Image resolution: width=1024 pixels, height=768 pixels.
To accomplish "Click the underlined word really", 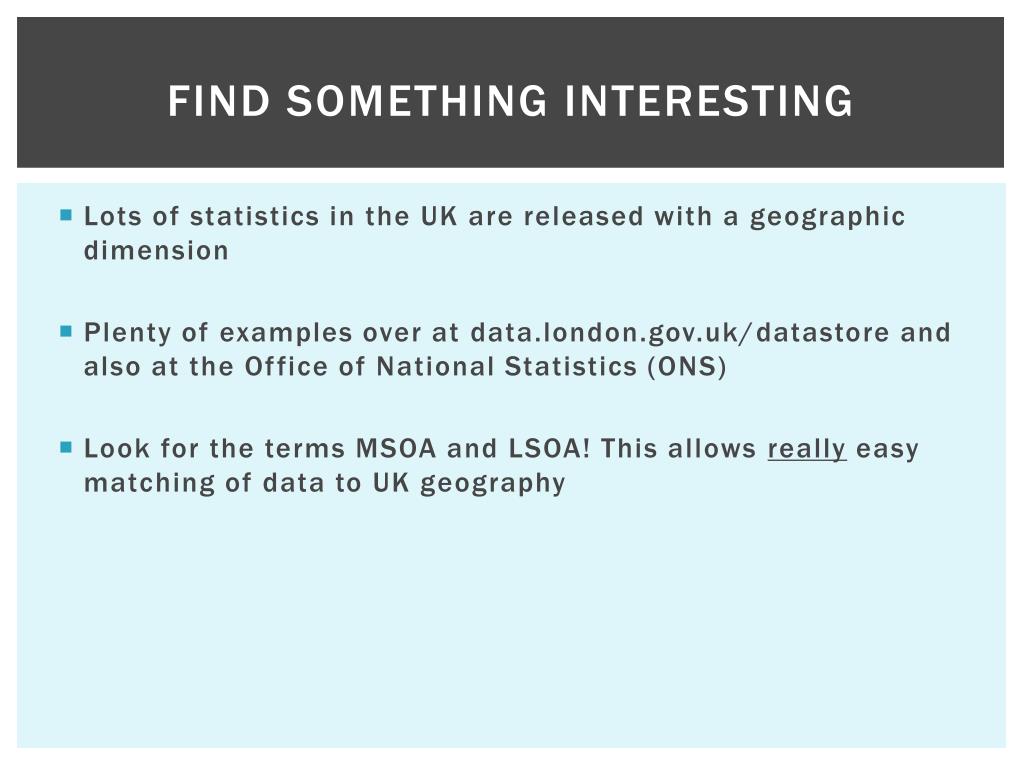I will pos(807,450).
